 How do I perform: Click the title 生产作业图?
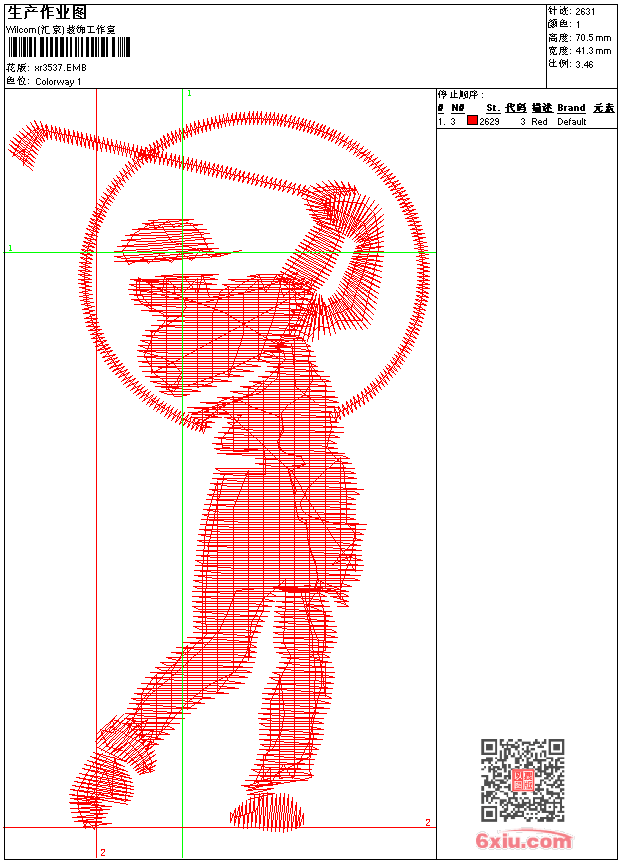tap(47, 12)
